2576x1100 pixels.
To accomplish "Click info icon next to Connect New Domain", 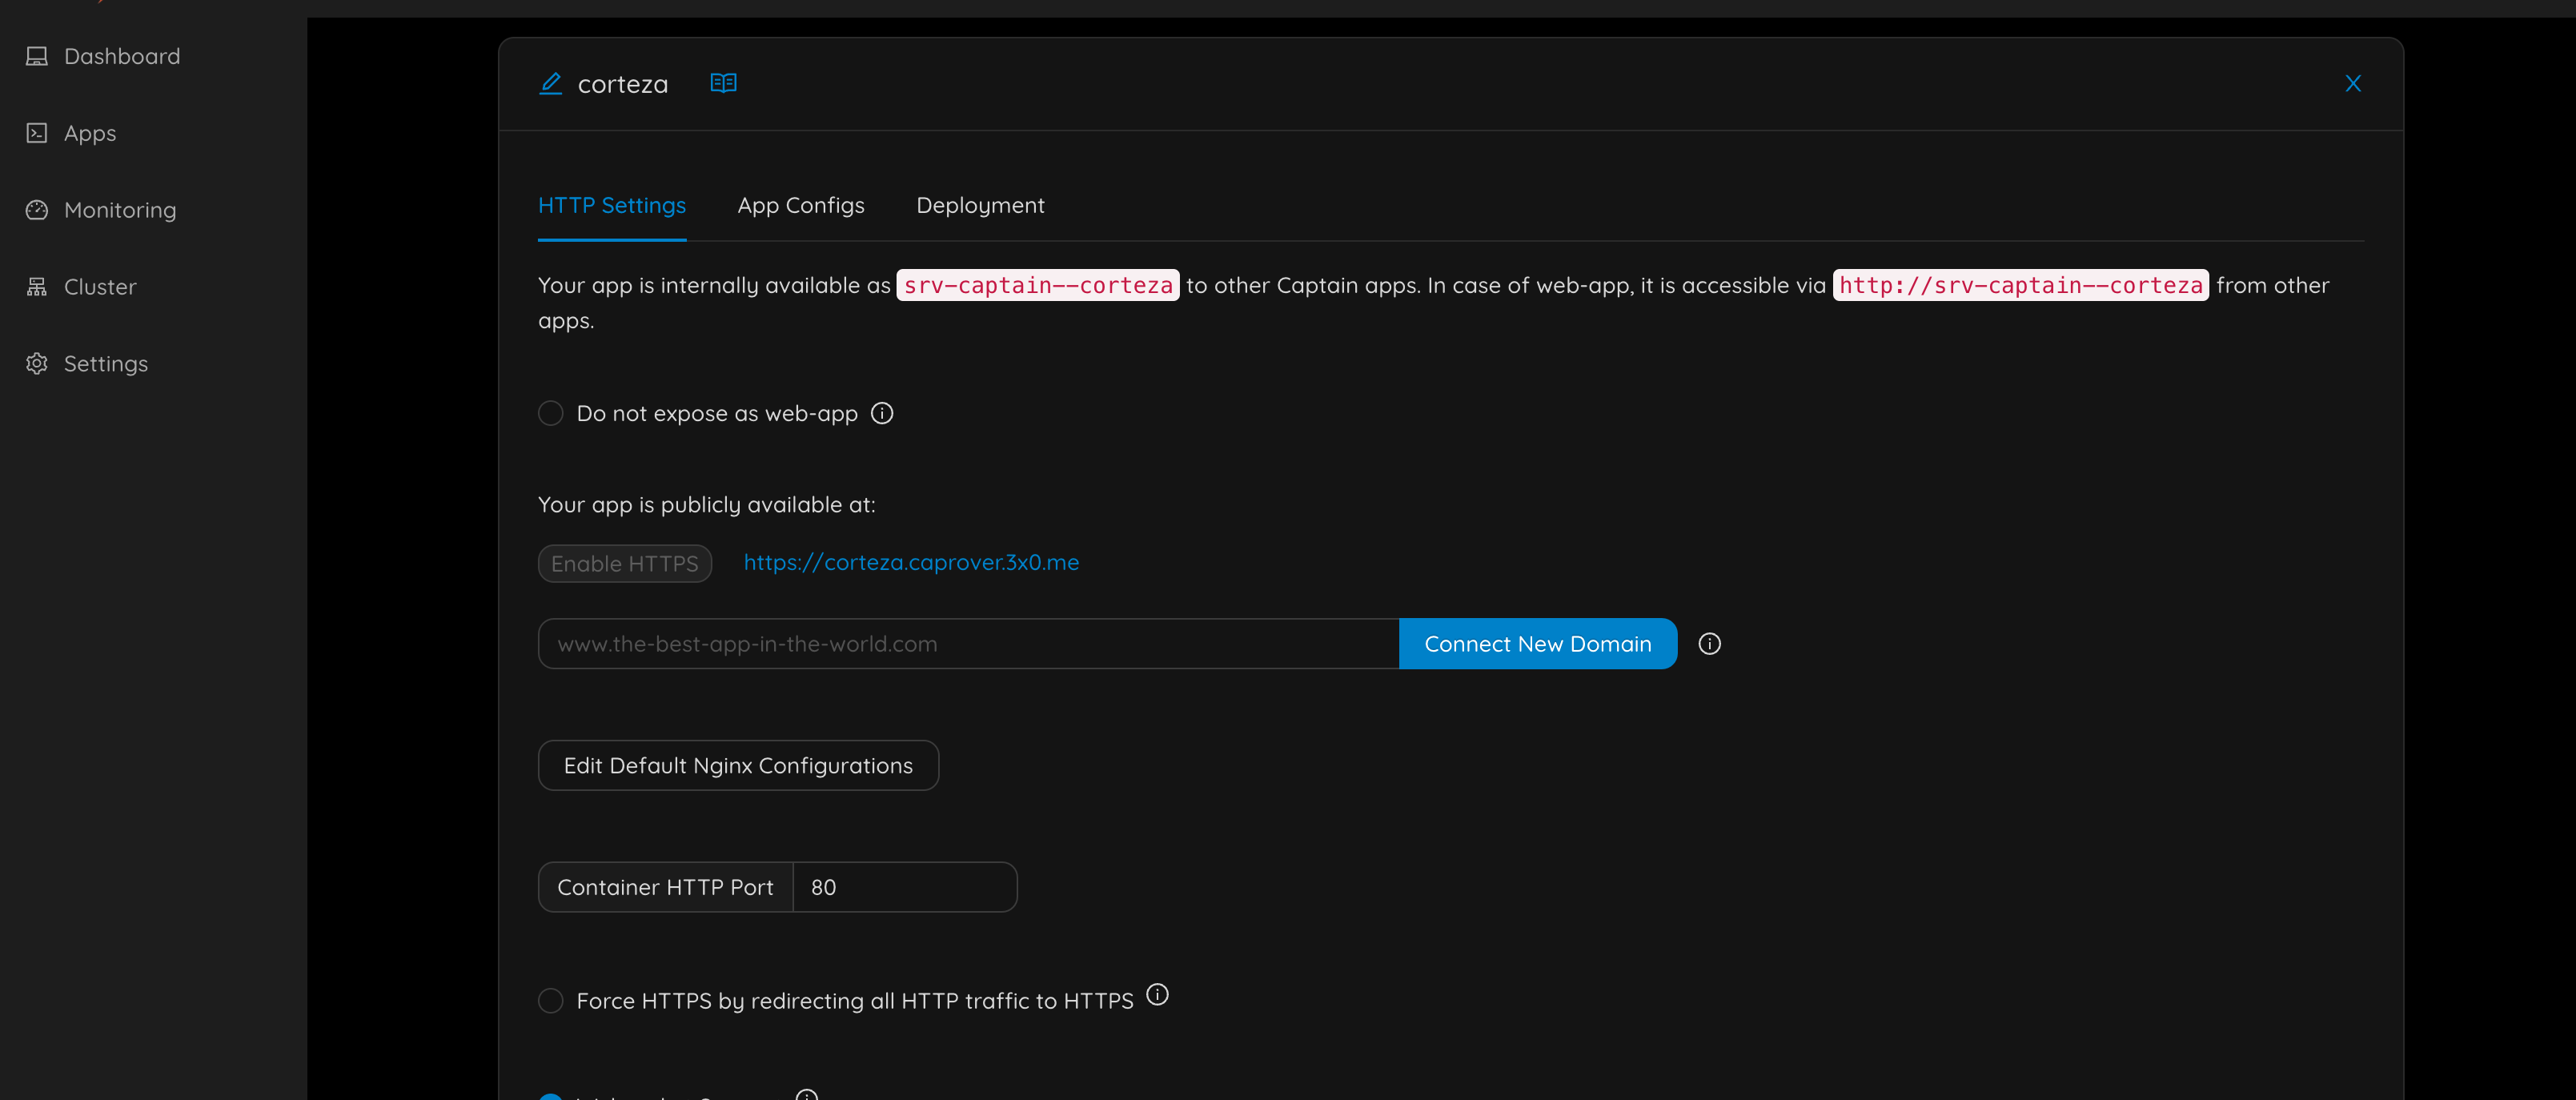I will tap(1710, 644).
